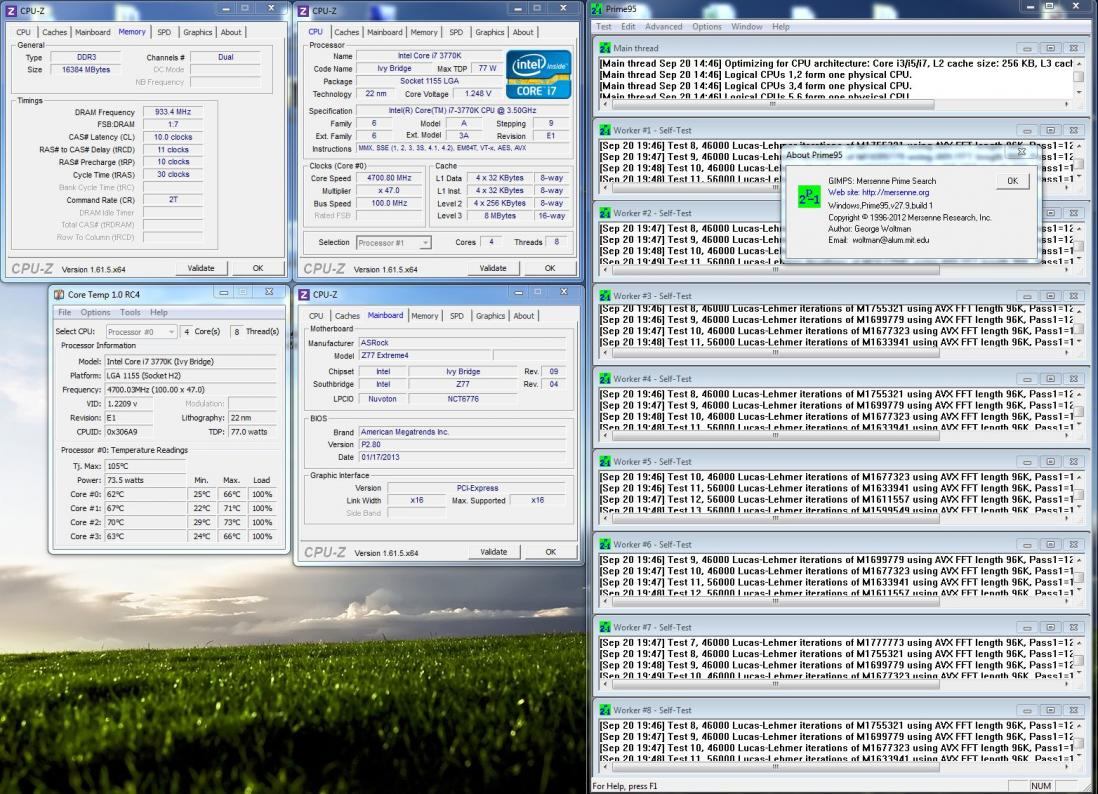Open the Tools menu in Core Temp
Image resolution: width=1098 pixels, height=794 pixels.
click(130, 312)
